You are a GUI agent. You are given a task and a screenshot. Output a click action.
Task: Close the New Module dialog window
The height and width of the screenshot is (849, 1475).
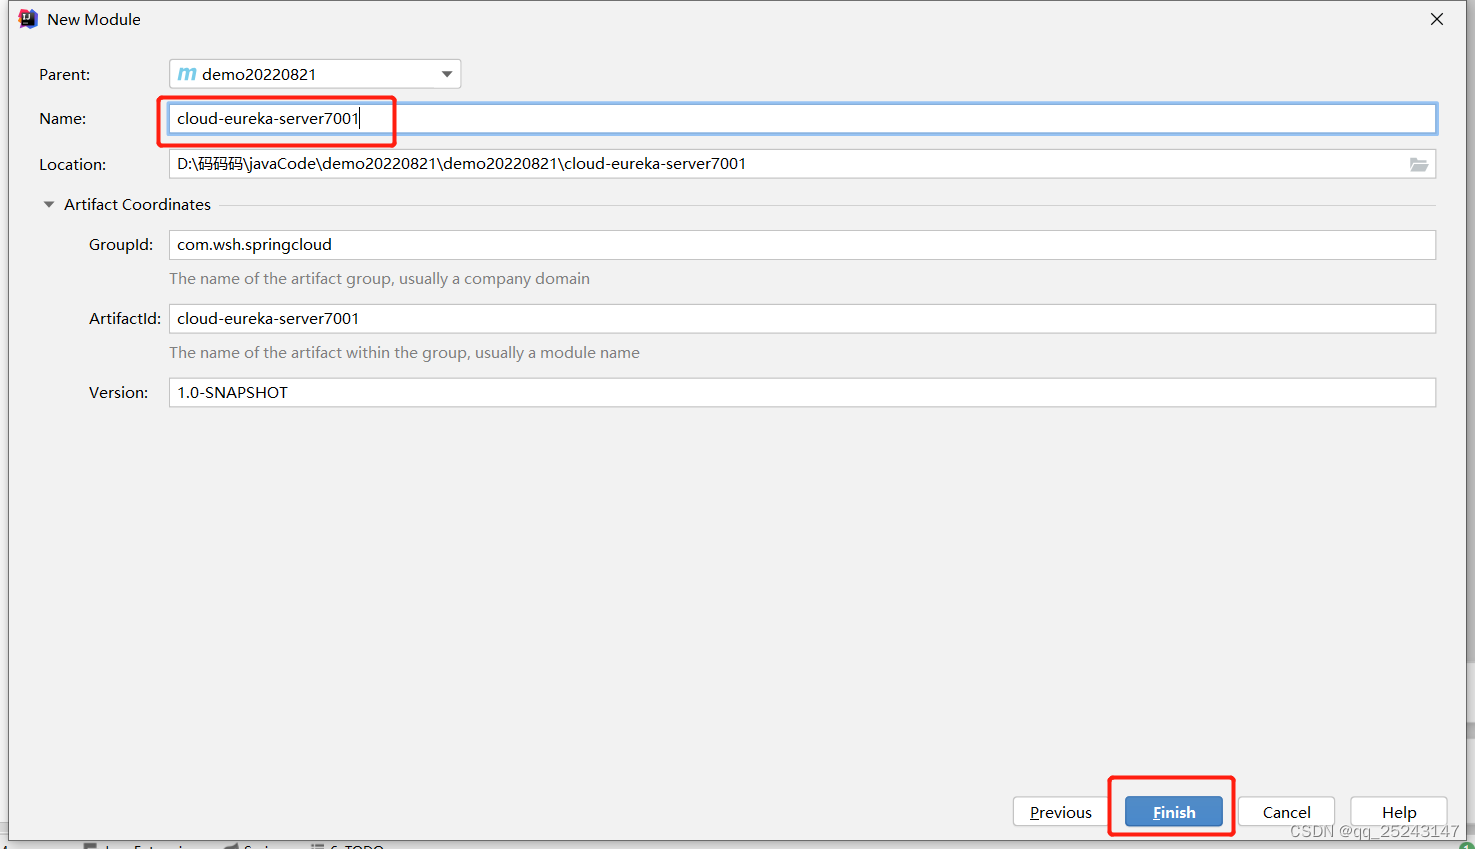(x=1437, y=19)
